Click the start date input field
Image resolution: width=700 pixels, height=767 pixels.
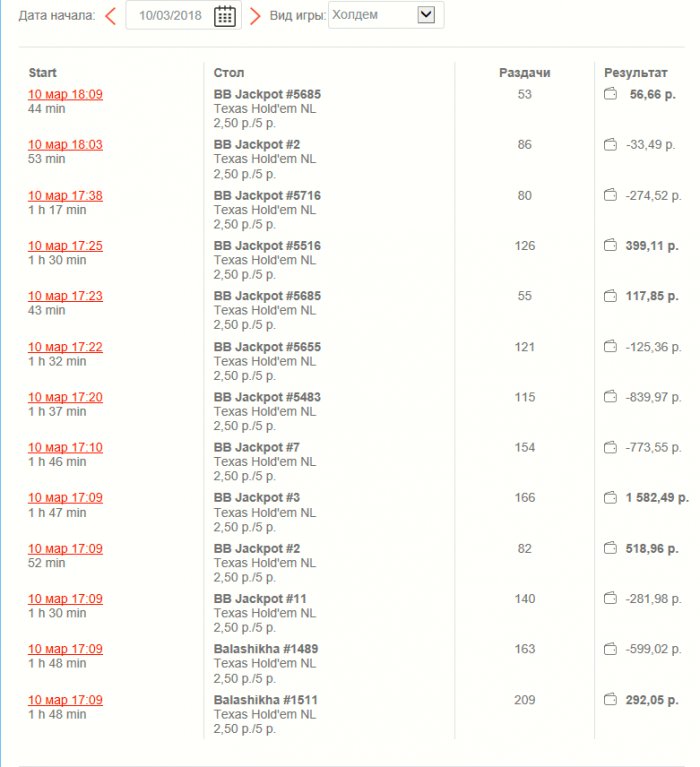click(x=171, y=16)
